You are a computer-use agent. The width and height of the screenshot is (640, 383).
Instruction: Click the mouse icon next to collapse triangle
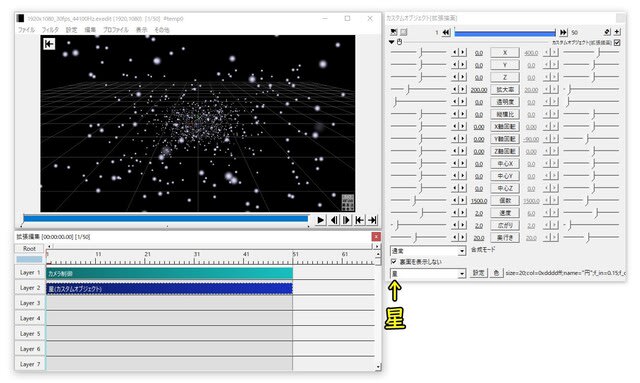point(400,42)
